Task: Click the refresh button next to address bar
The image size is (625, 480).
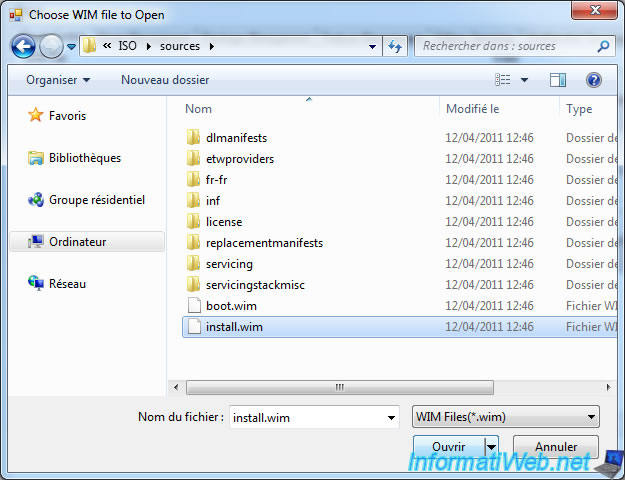Action: coord(395,47)
